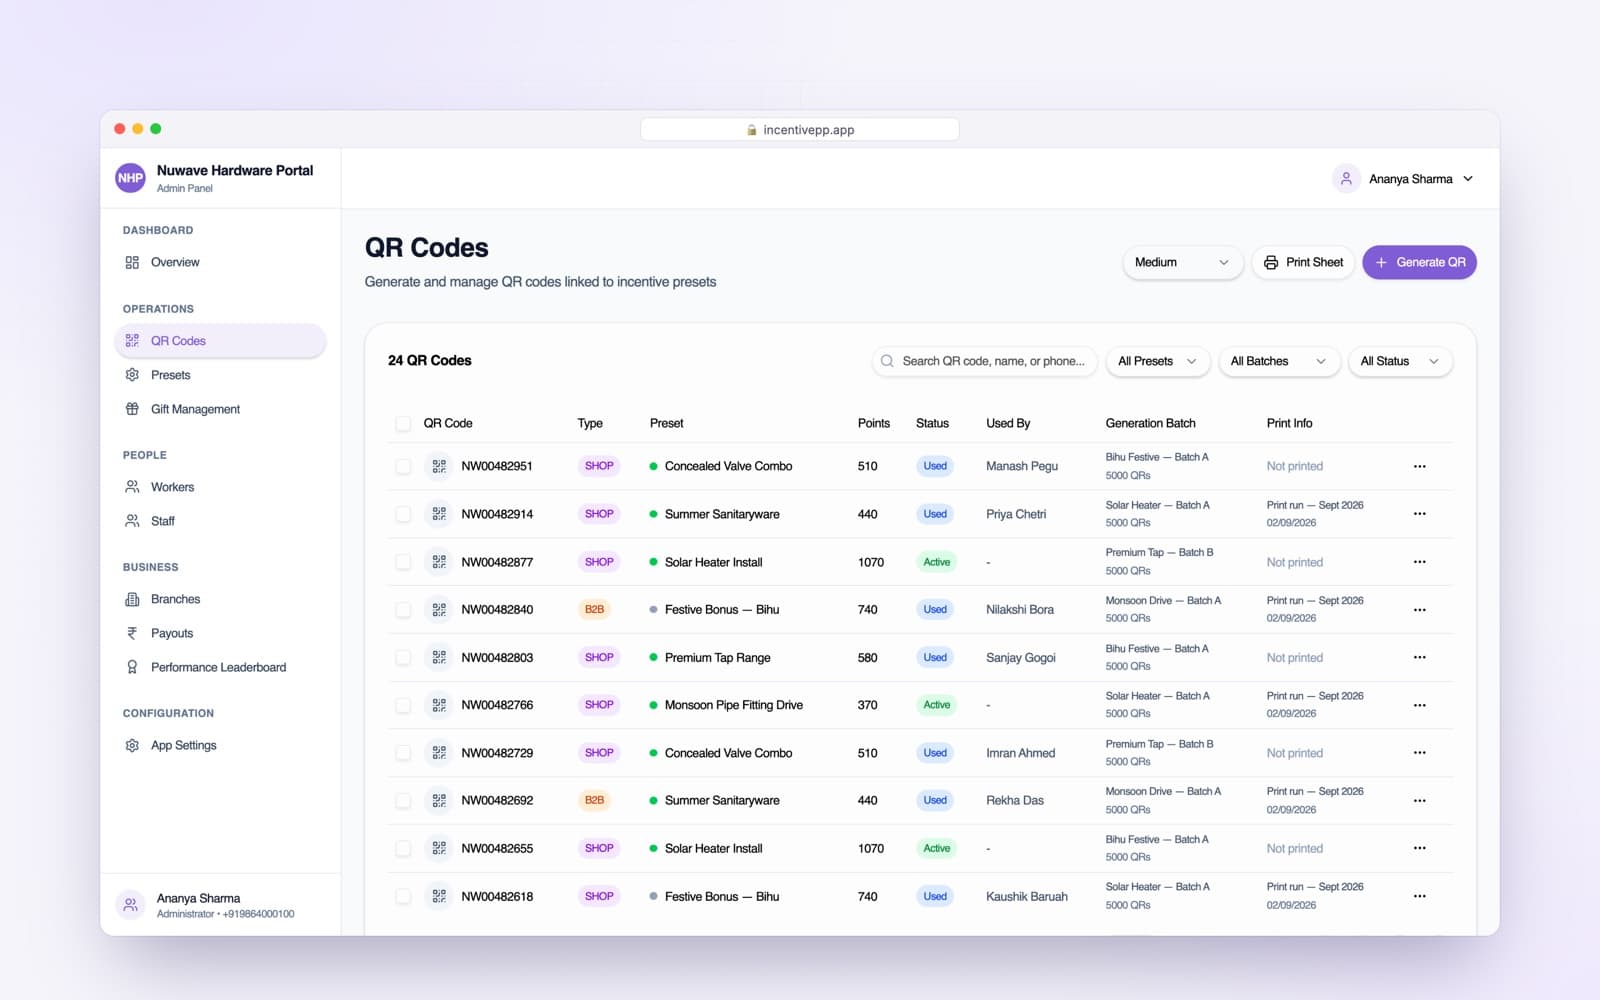
Task: Check the checkbox for NW00482655
Action: click(403, 848)
